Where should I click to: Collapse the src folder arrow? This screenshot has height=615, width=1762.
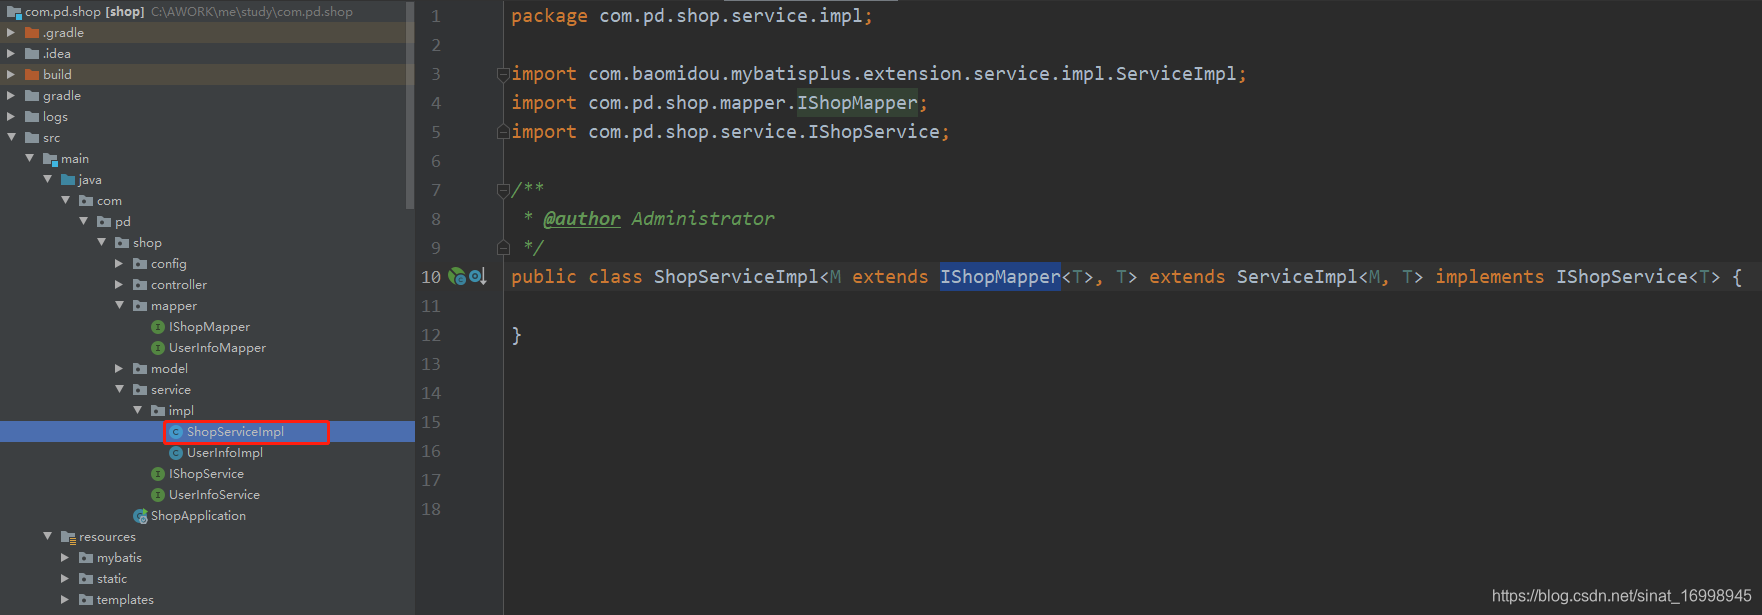(11, 137)
